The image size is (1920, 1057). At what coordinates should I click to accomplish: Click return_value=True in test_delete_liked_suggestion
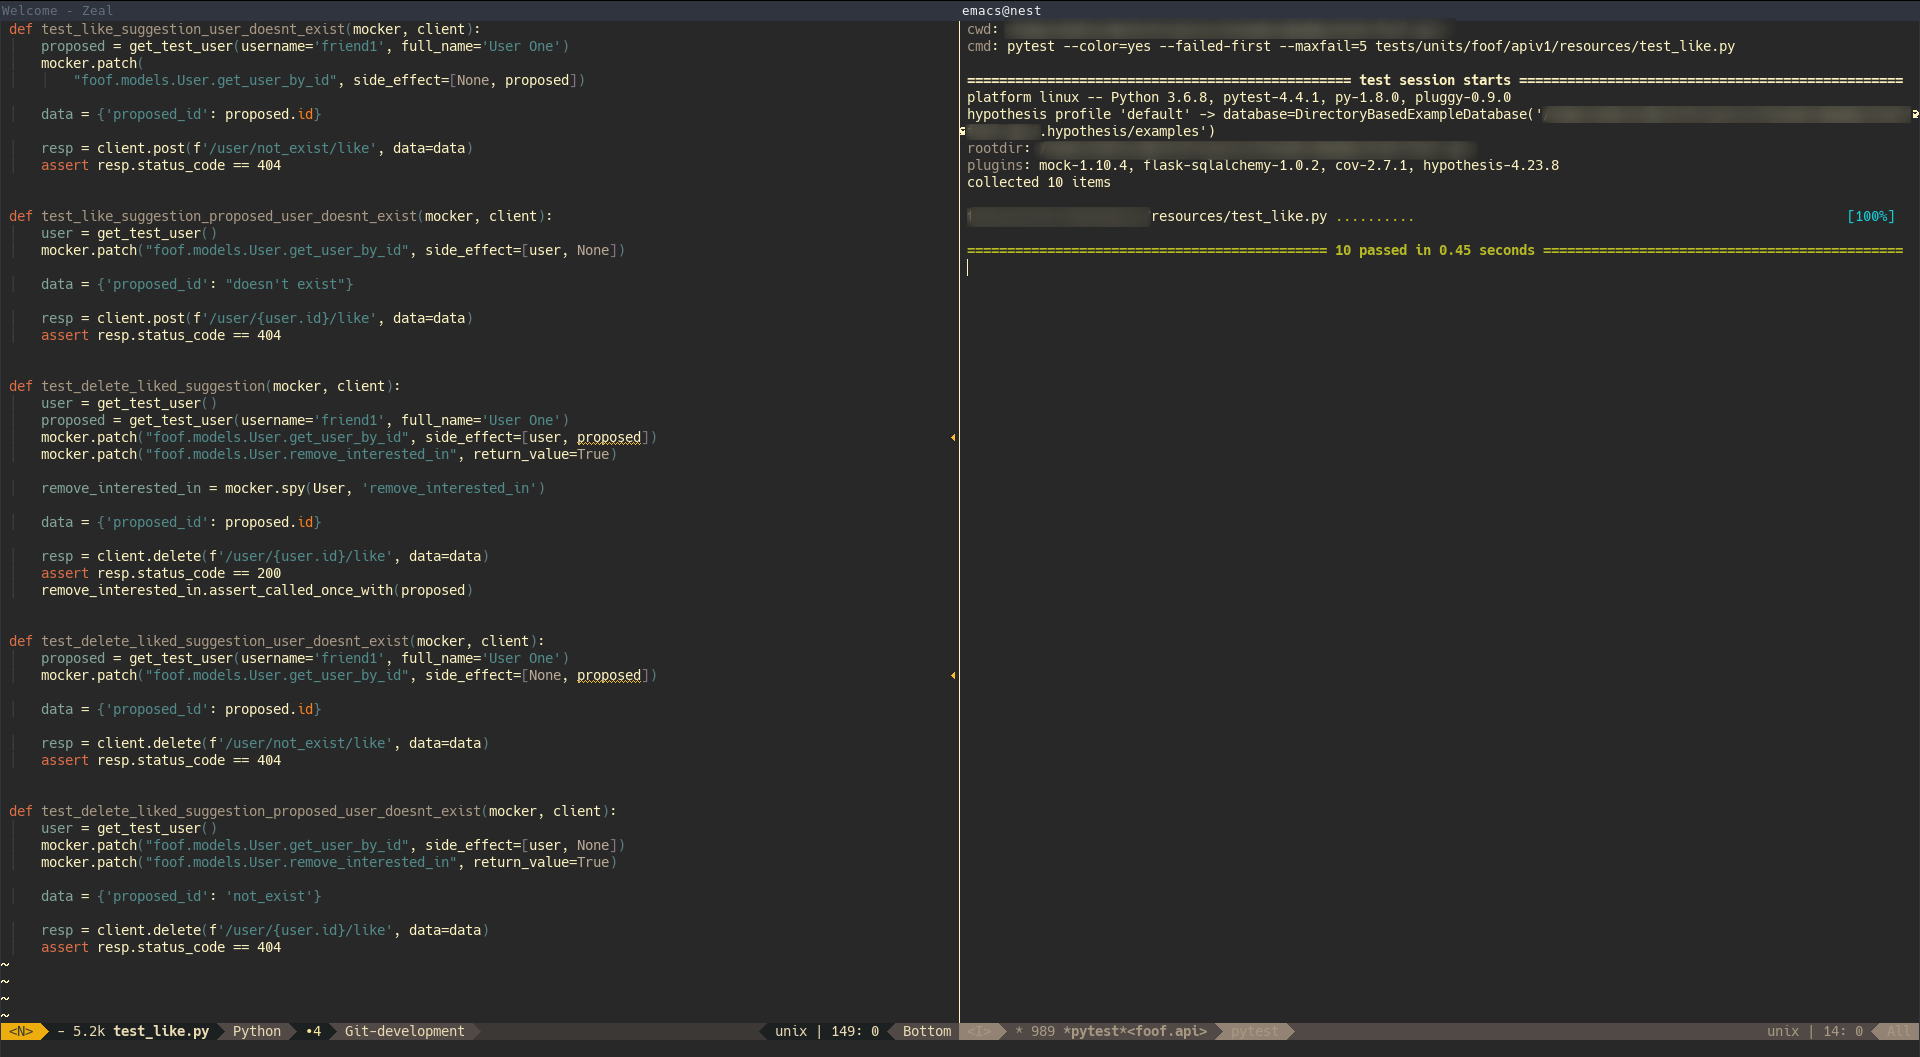click(541, 454)
